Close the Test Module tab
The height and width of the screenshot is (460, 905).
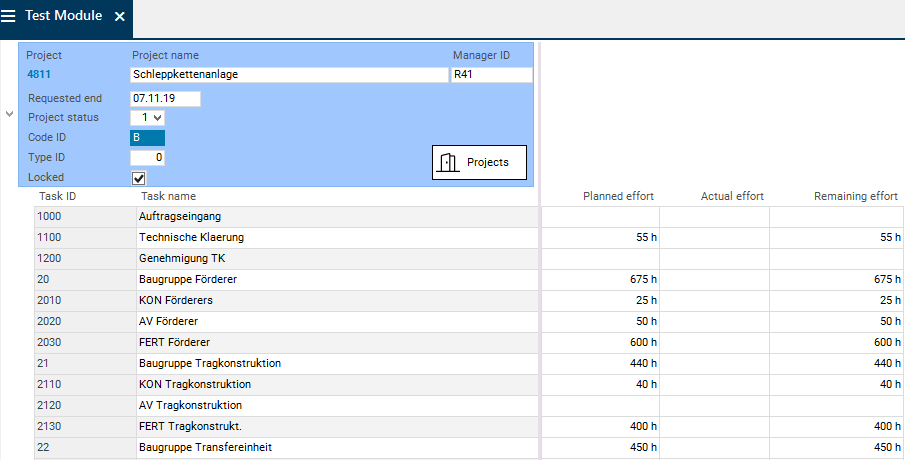click(x=120, y=17)
